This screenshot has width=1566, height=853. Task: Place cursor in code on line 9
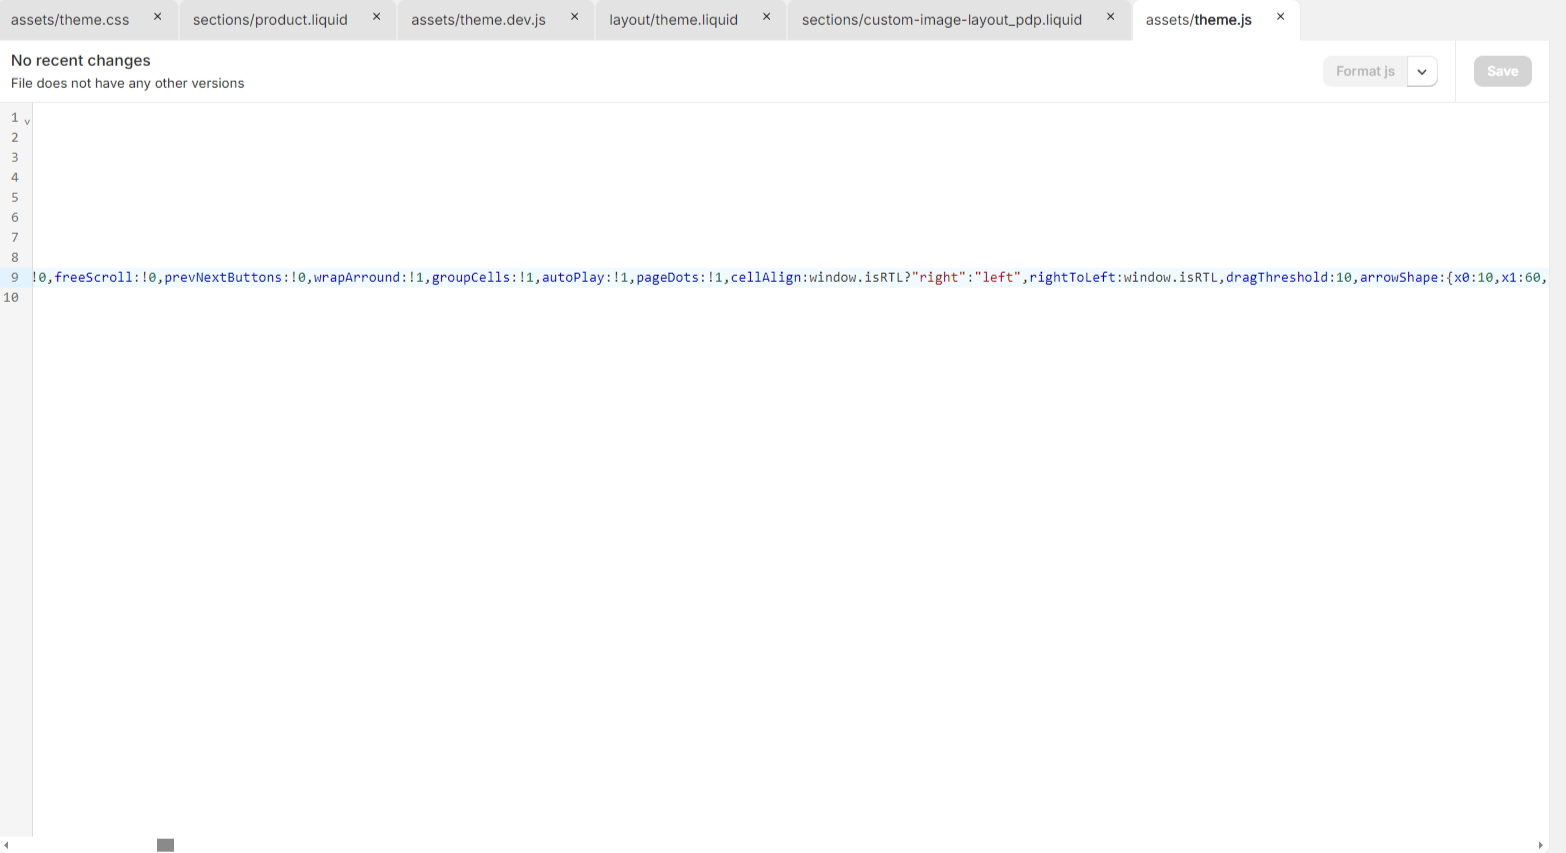pos(790,277)
